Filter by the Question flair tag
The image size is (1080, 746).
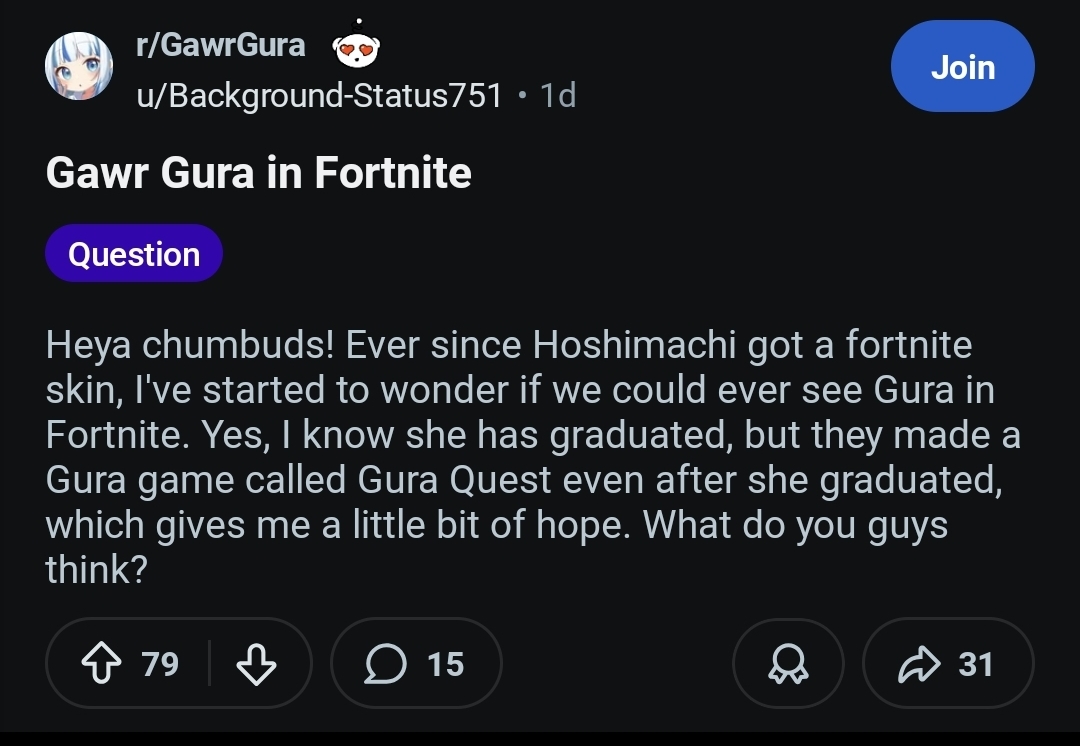coord(134,254)
